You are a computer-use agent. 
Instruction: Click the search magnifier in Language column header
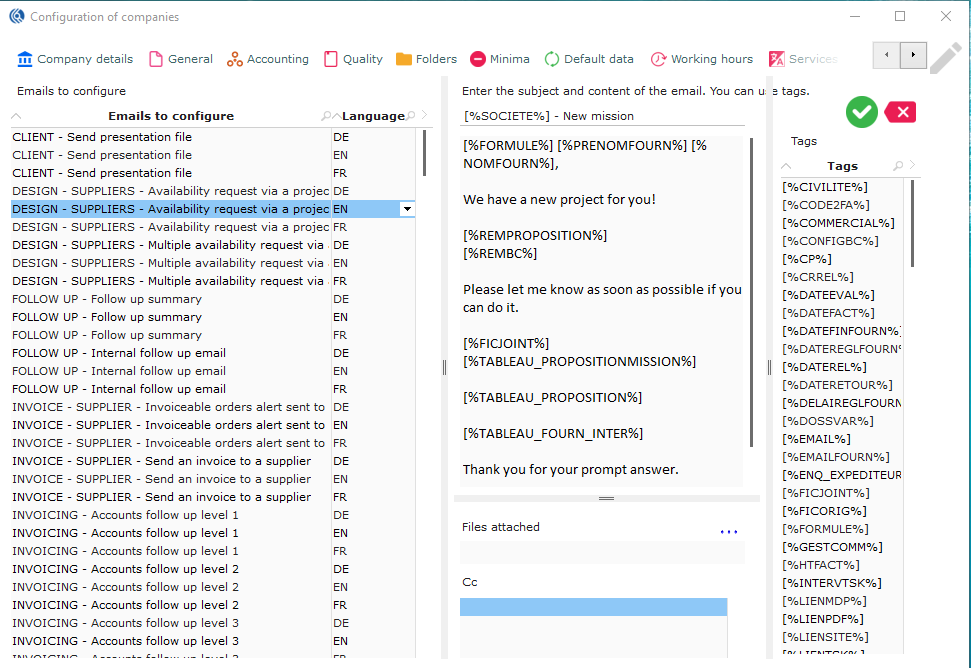click(411, 116)
